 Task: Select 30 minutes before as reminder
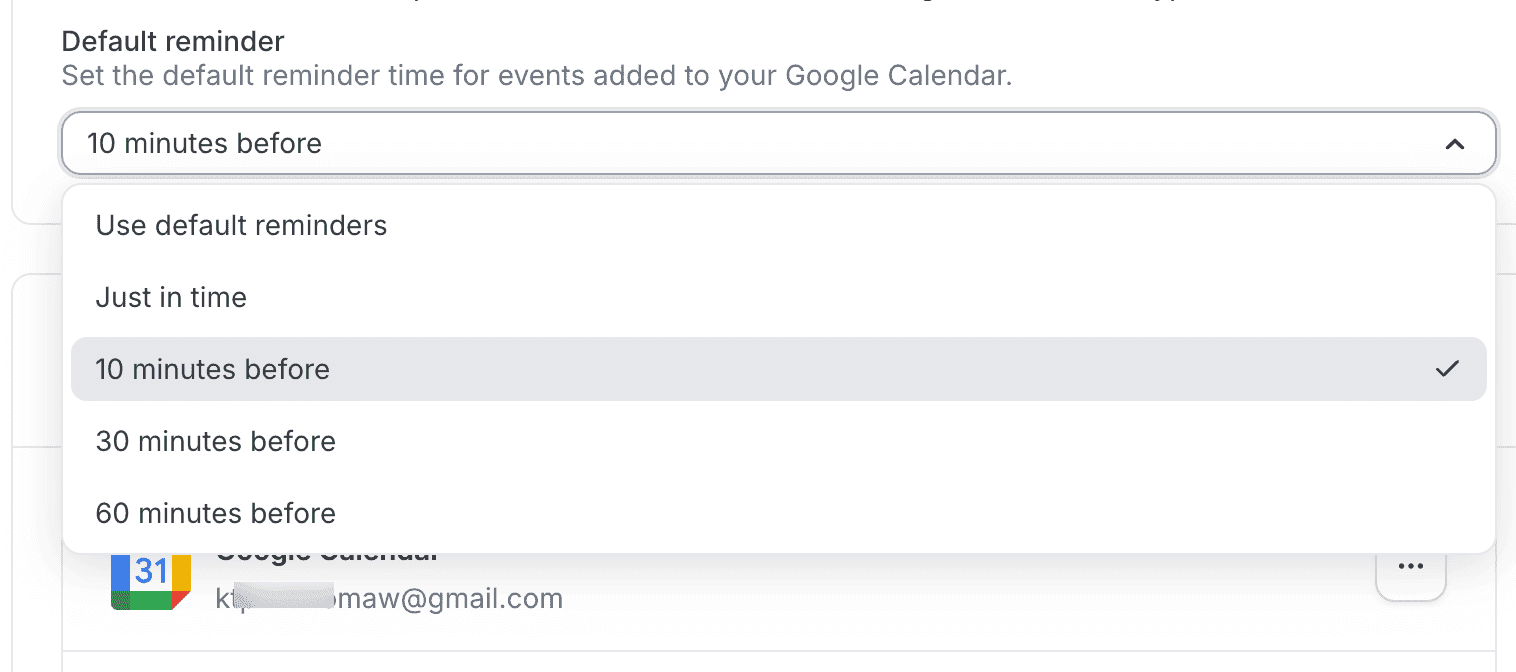coord(216,441)
